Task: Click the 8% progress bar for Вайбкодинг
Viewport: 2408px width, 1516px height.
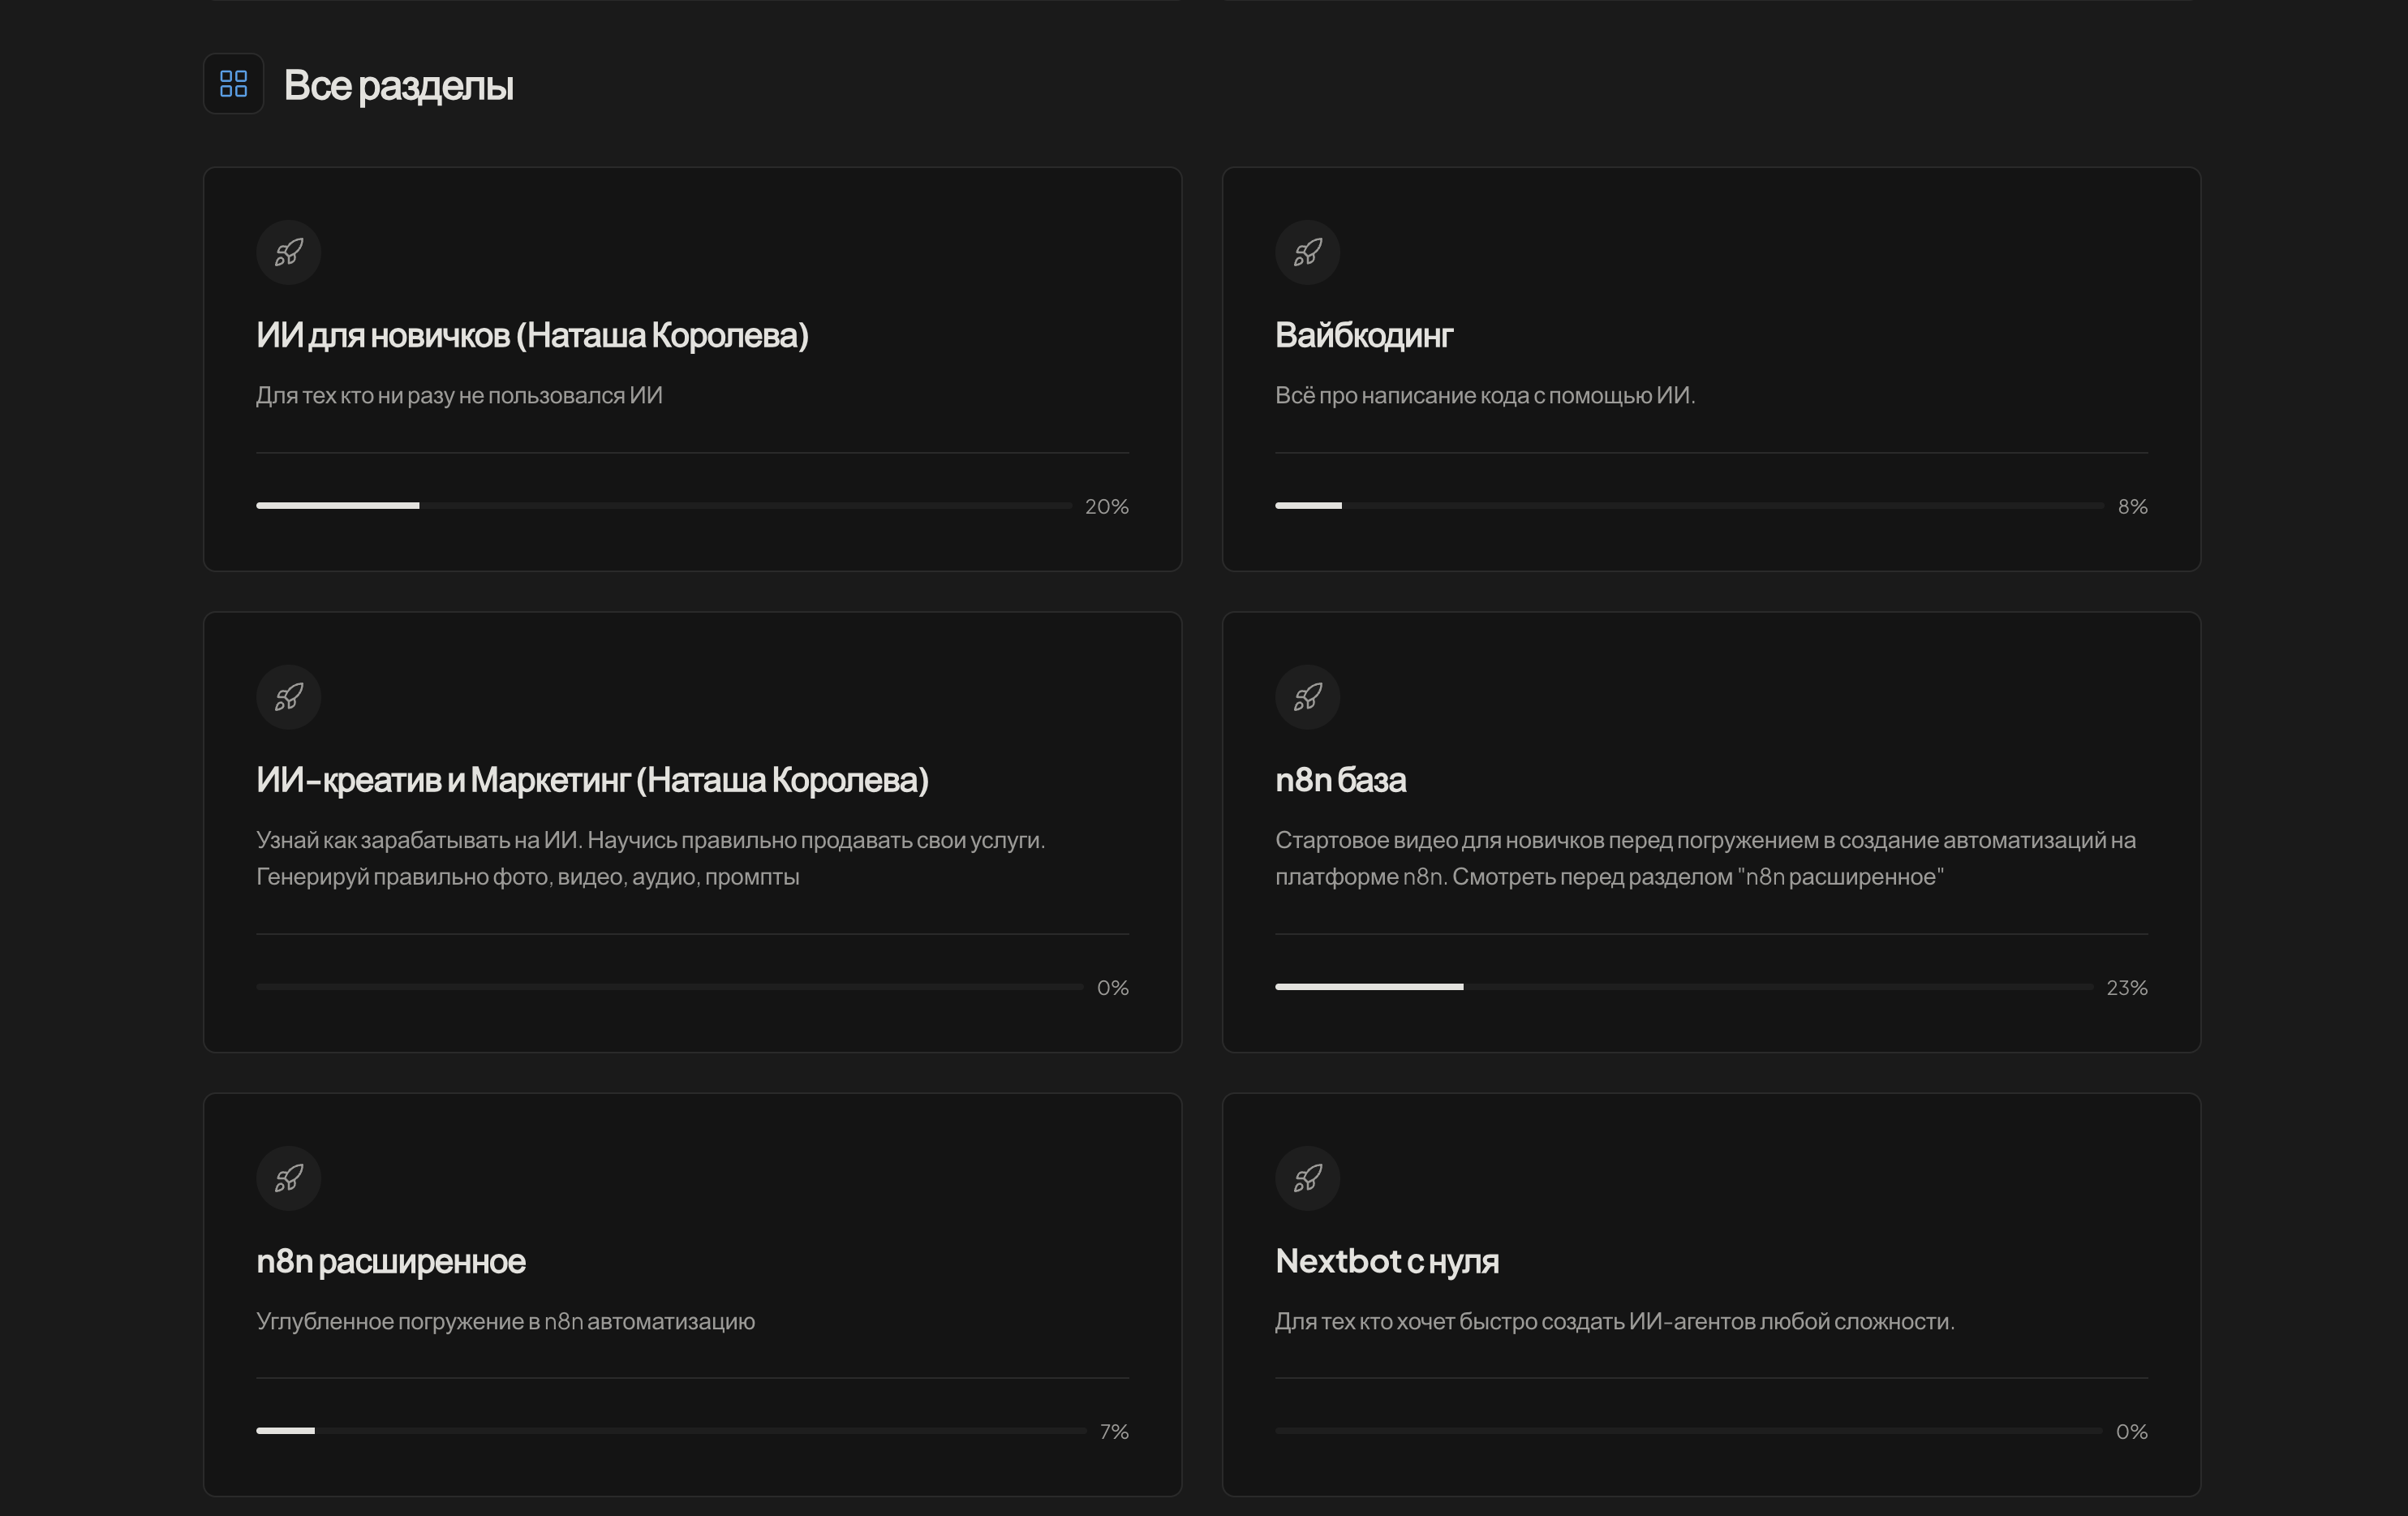Action: [x=1688, y=506]
